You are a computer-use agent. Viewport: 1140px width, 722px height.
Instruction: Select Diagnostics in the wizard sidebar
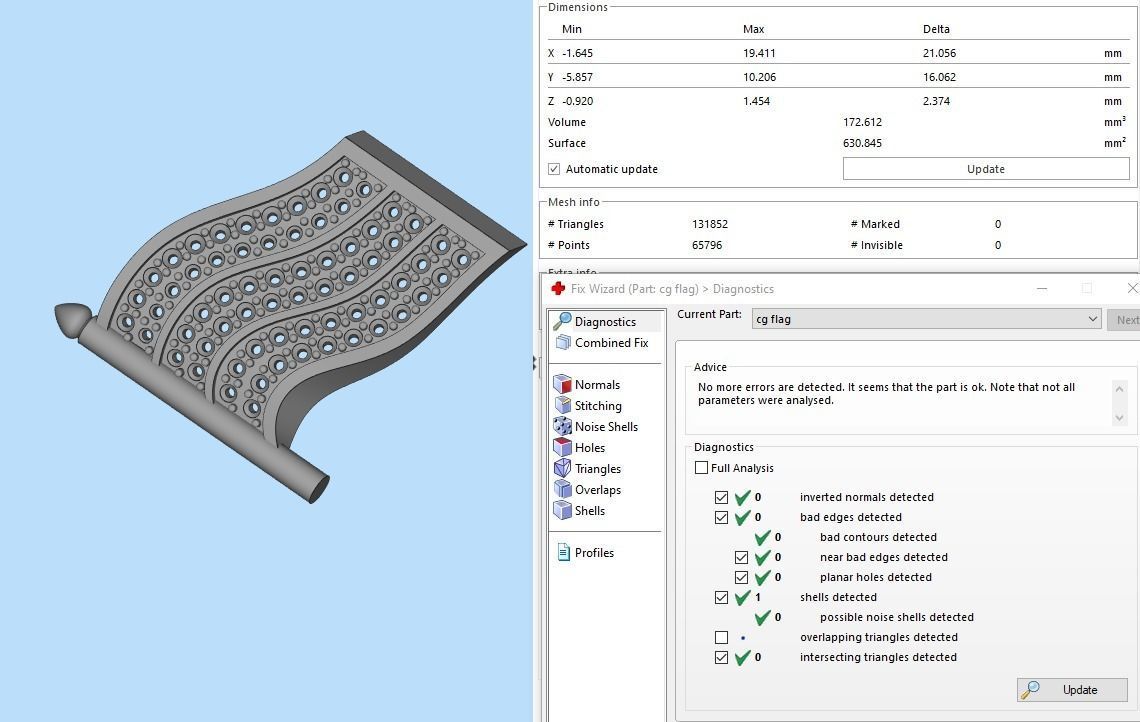tap(606, 321)
